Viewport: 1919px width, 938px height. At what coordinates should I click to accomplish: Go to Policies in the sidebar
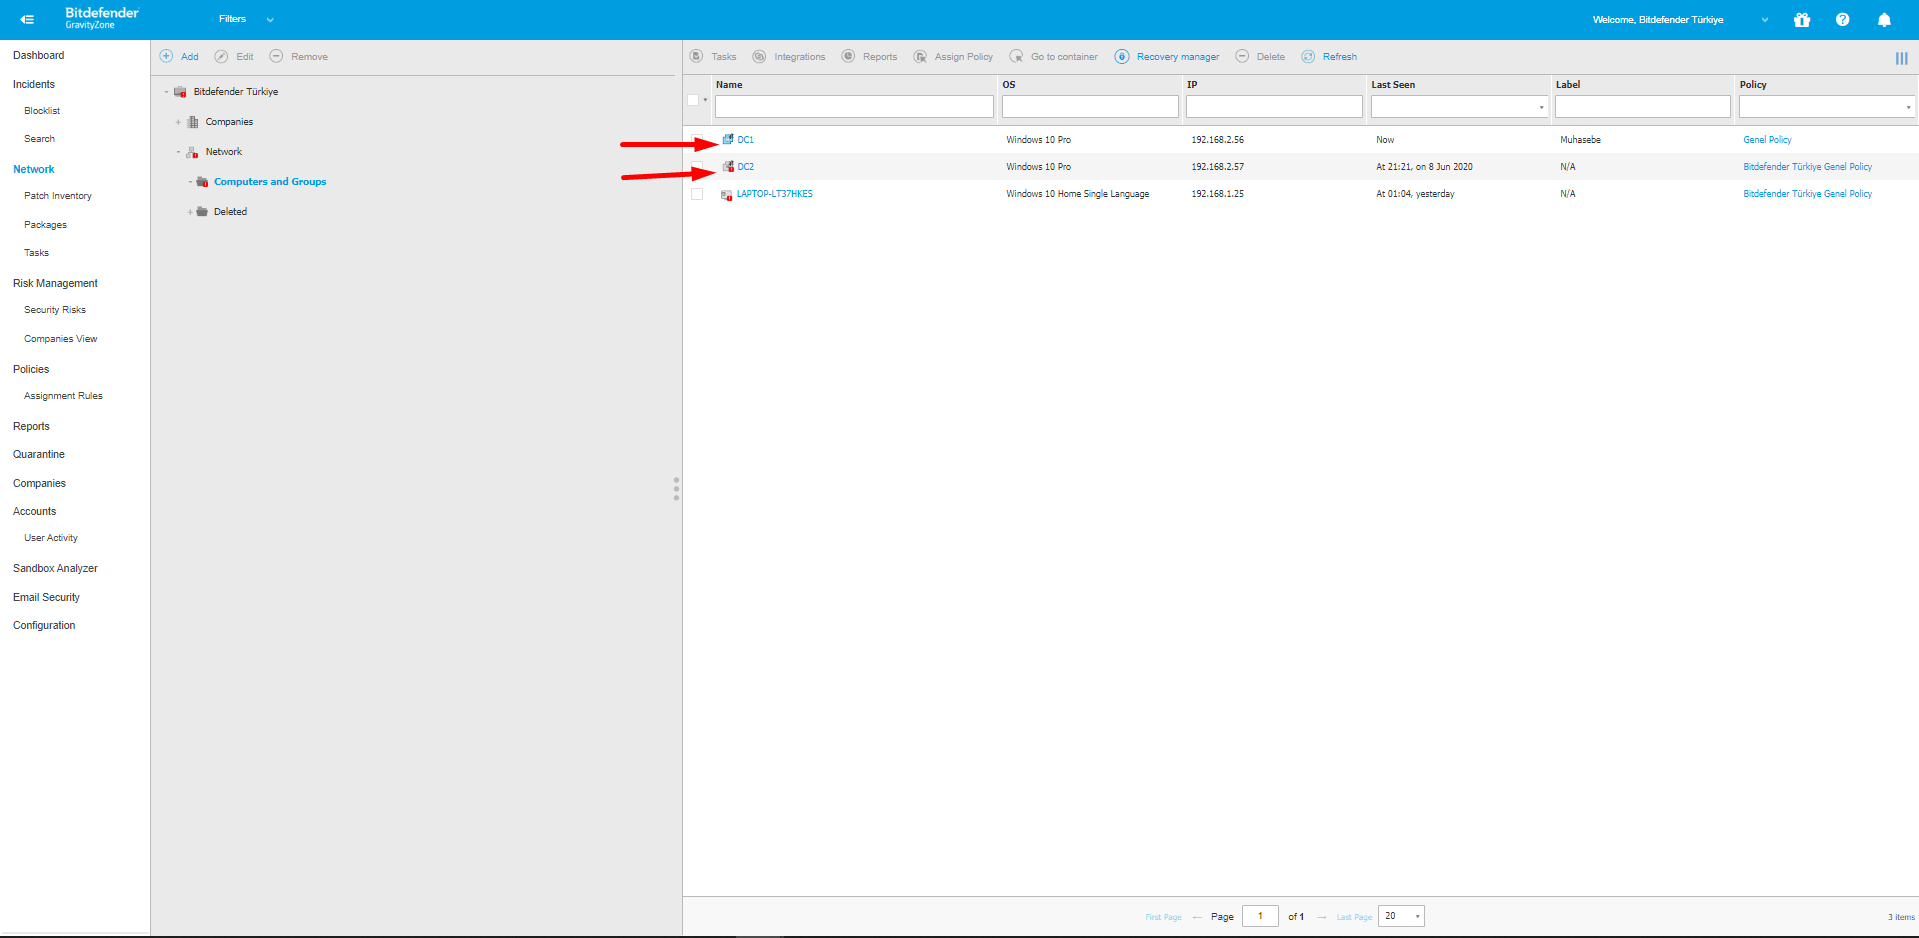point(31,369)
